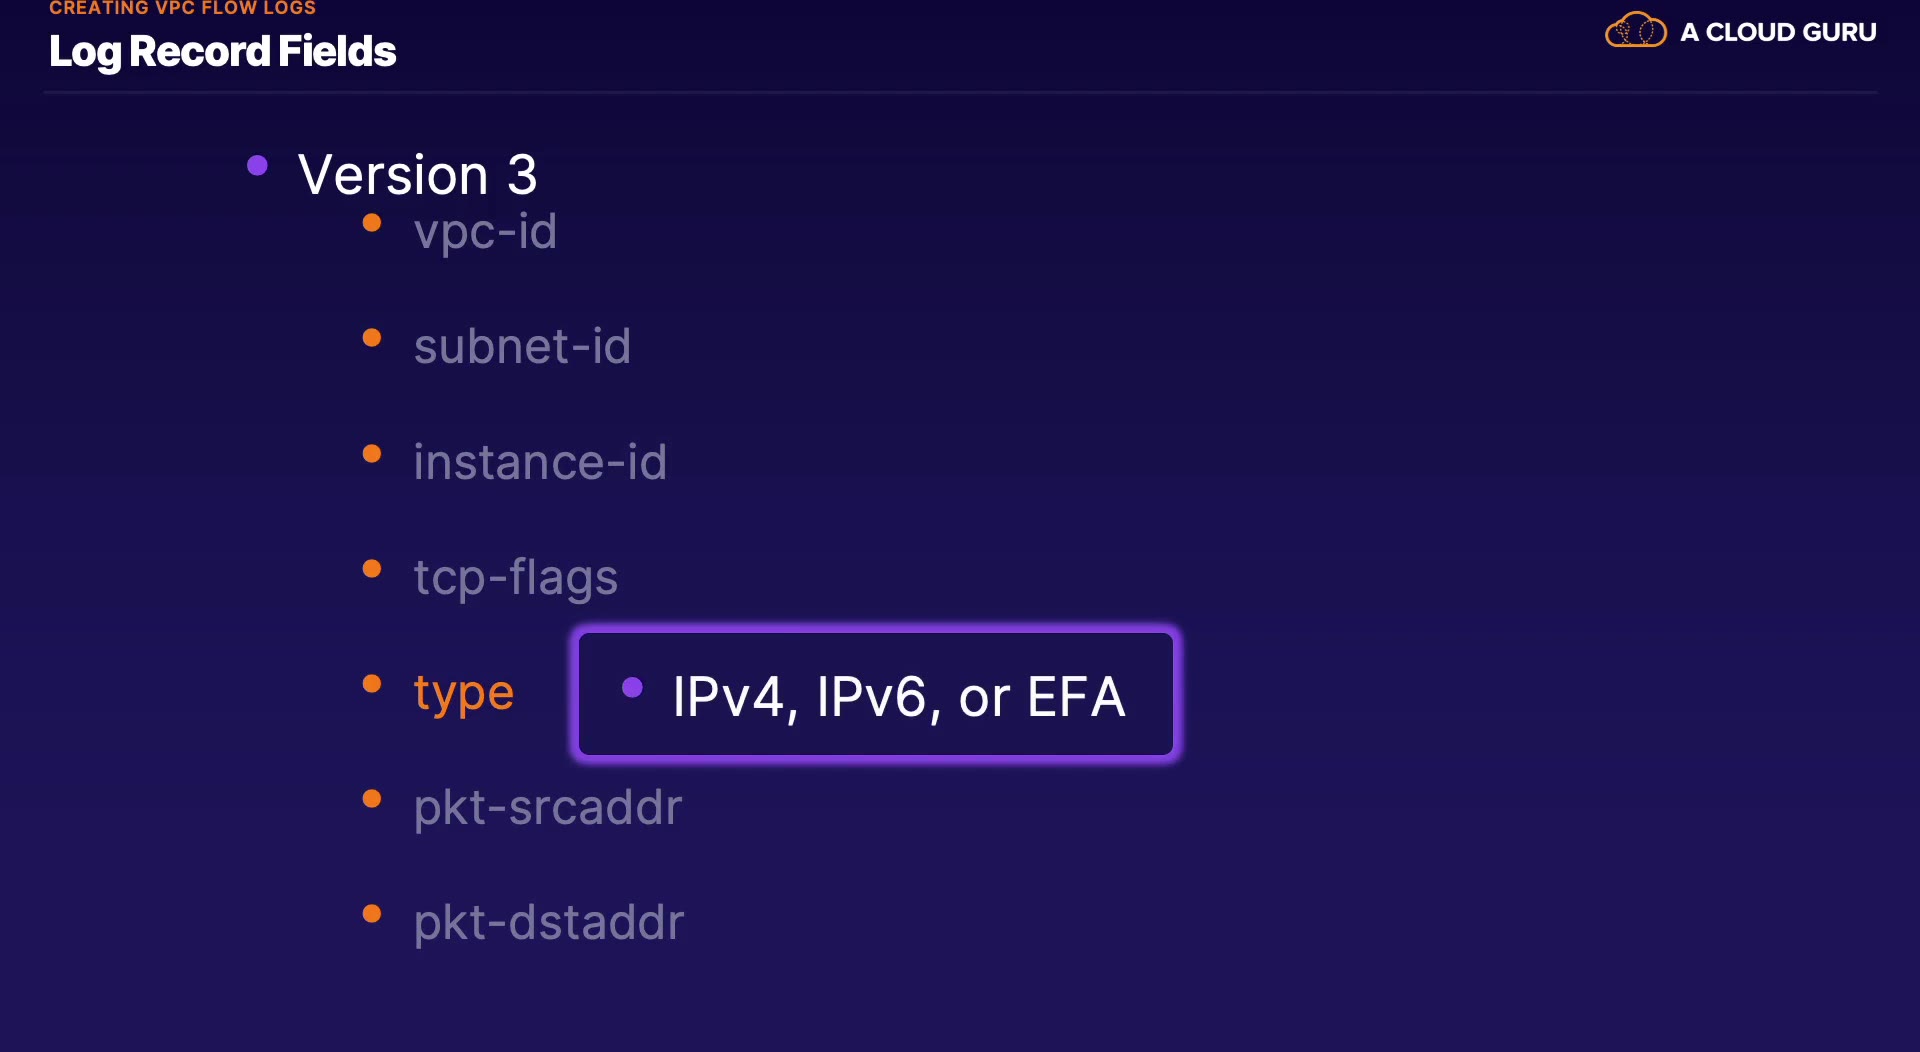The width and height of the screenshot is (1920, 1052).
Task: Click the orange bullet beside type
Action: pyautogui.click(x=372, y=684)
